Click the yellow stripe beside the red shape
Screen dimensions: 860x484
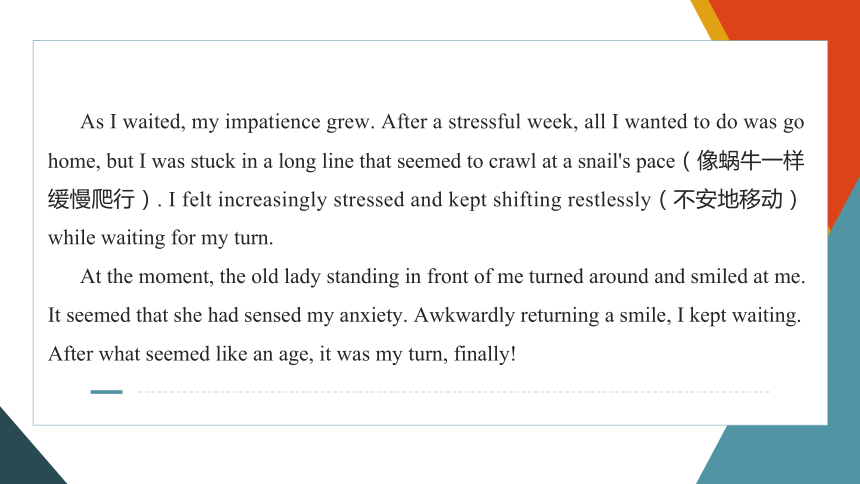(709, 19)
